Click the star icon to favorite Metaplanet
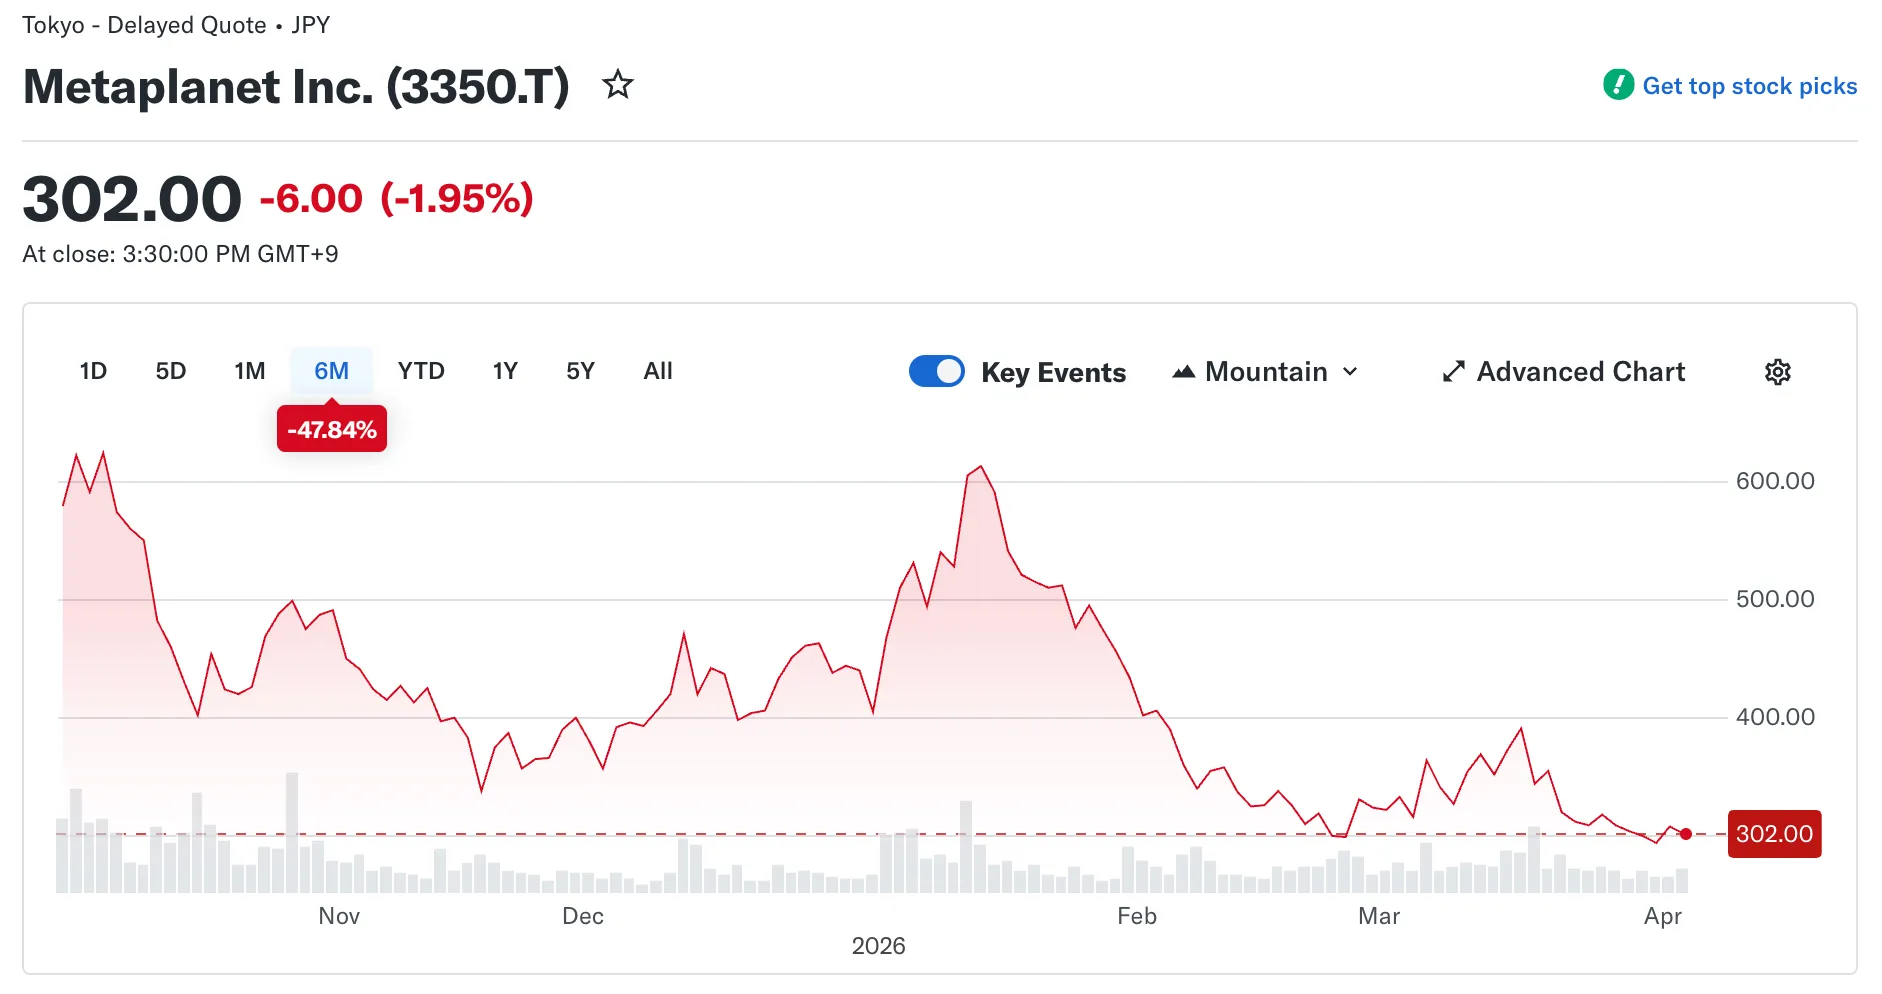 [x=618, y=85]
